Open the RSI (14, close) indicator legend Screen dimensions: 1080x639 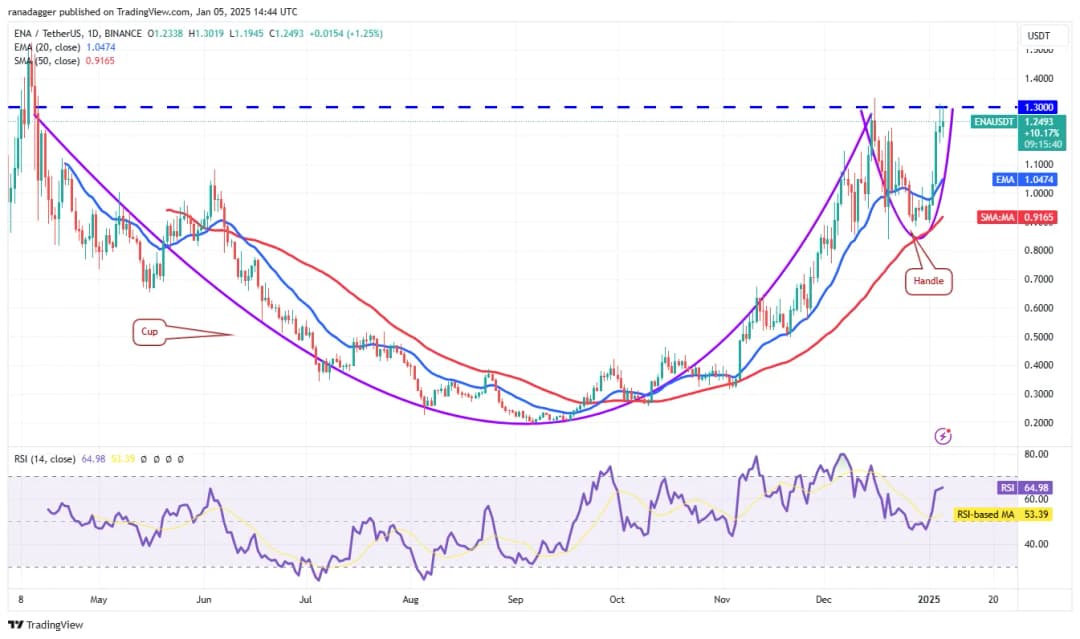click(46, 459)
